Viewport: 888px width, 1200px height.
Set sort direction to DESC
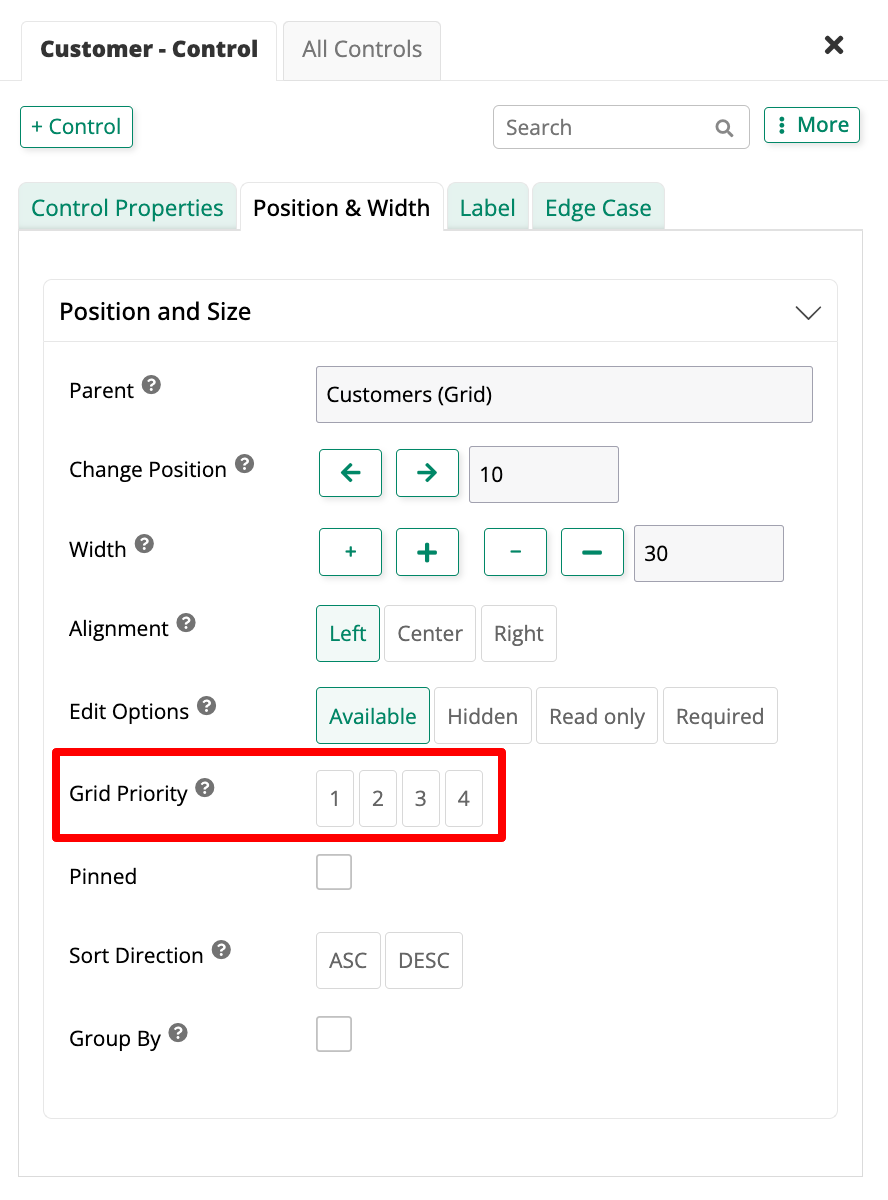point(424,960)
